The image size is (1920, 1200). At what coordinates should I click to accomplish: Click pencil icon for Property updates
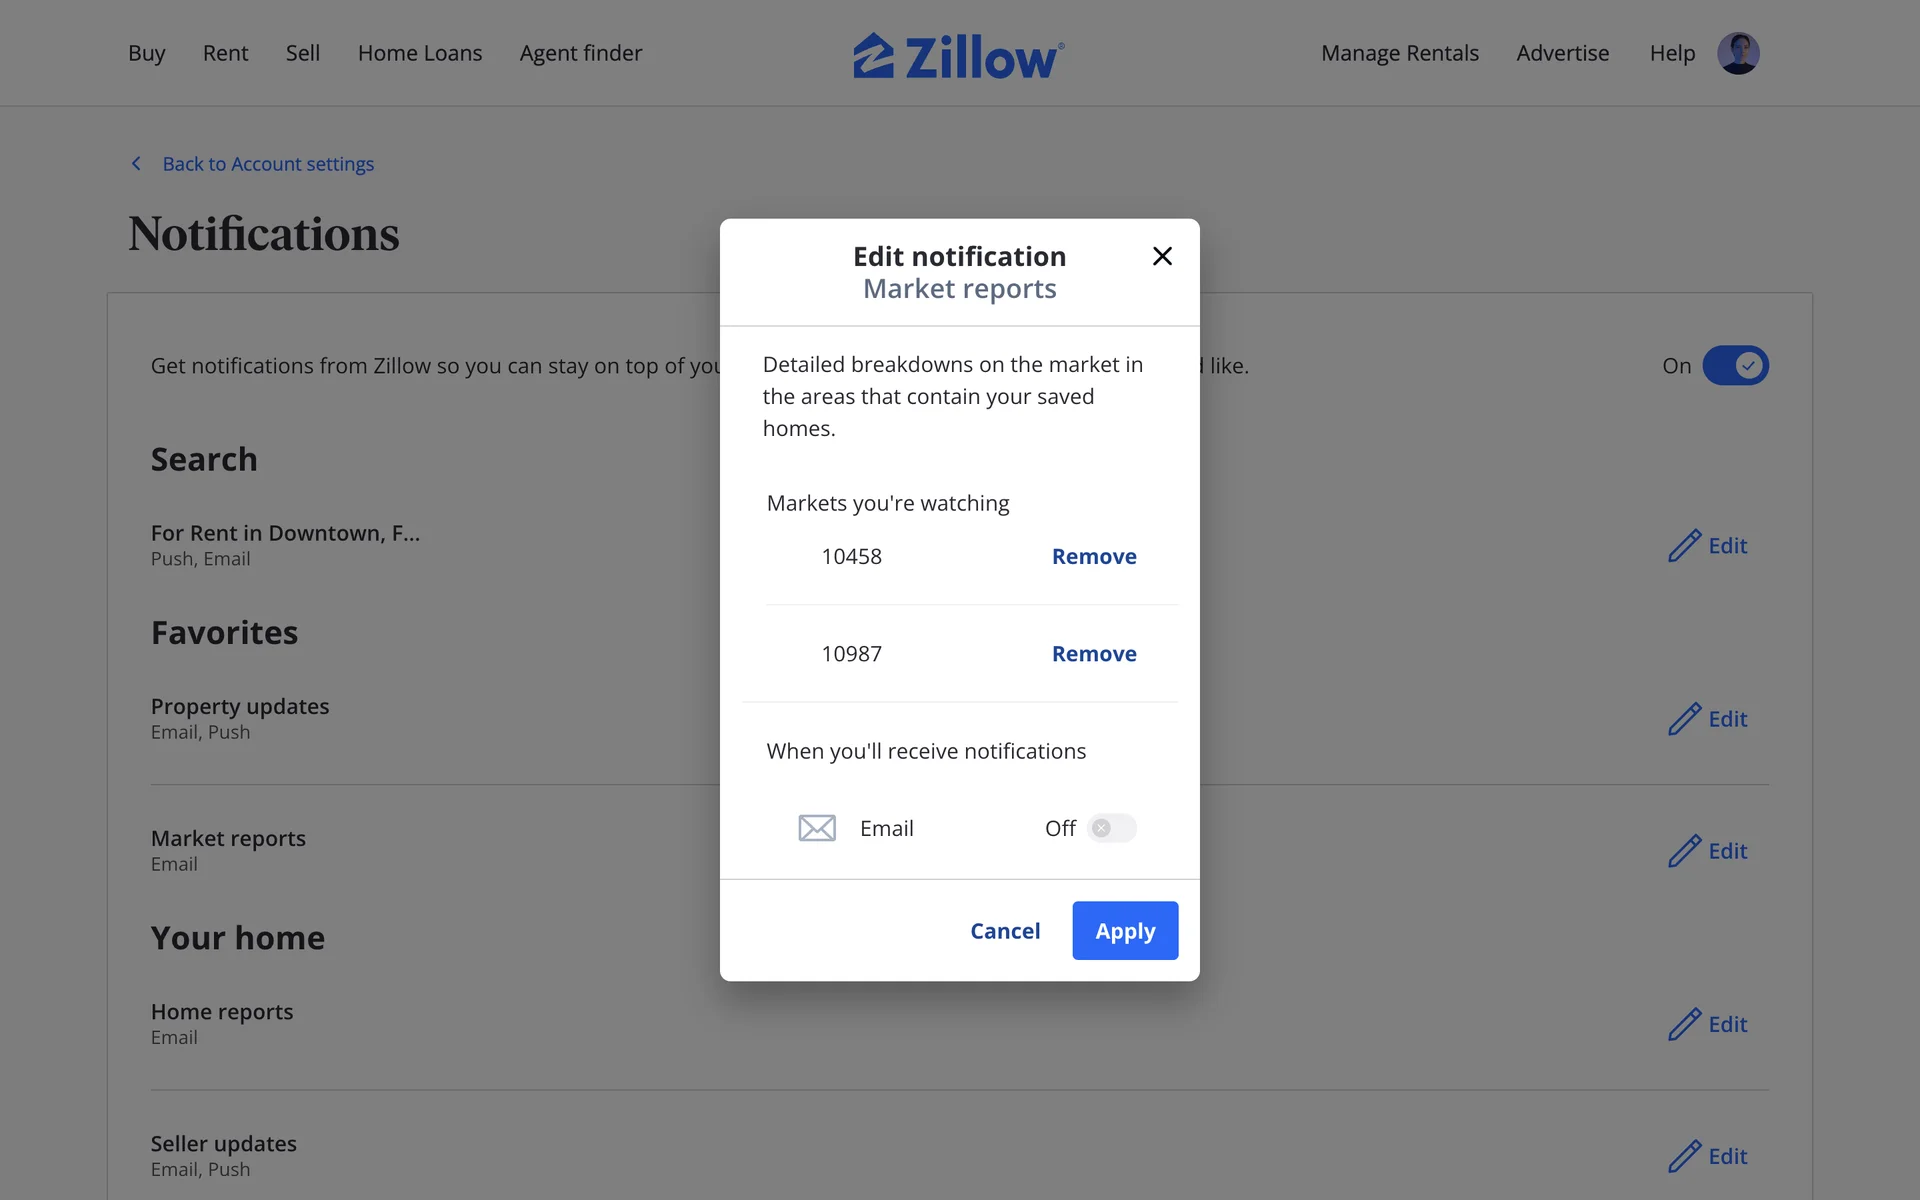tap(1684, 719)
